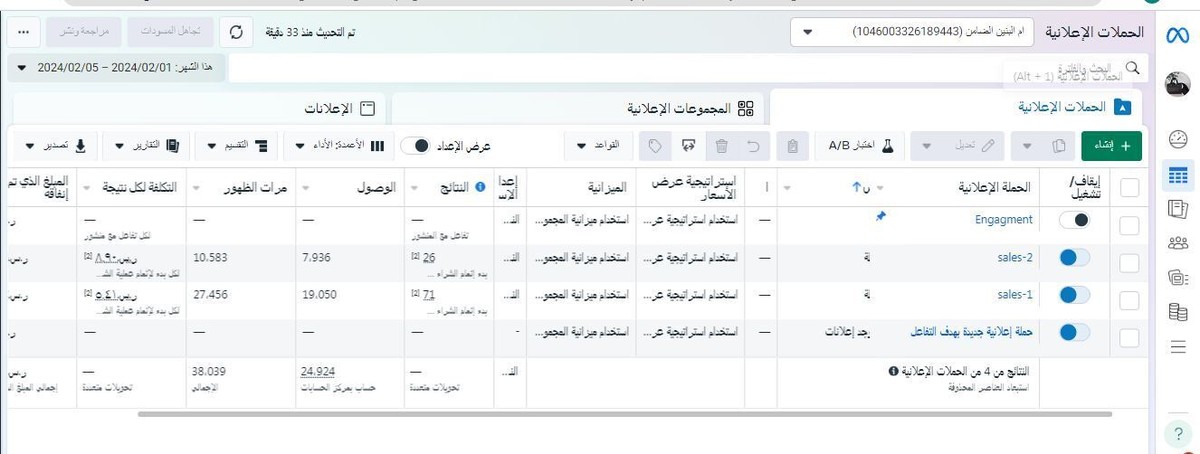Open the sales-1 campaign link
The height and width of the screenshot is (454, 1200).
coord(1015,294)
